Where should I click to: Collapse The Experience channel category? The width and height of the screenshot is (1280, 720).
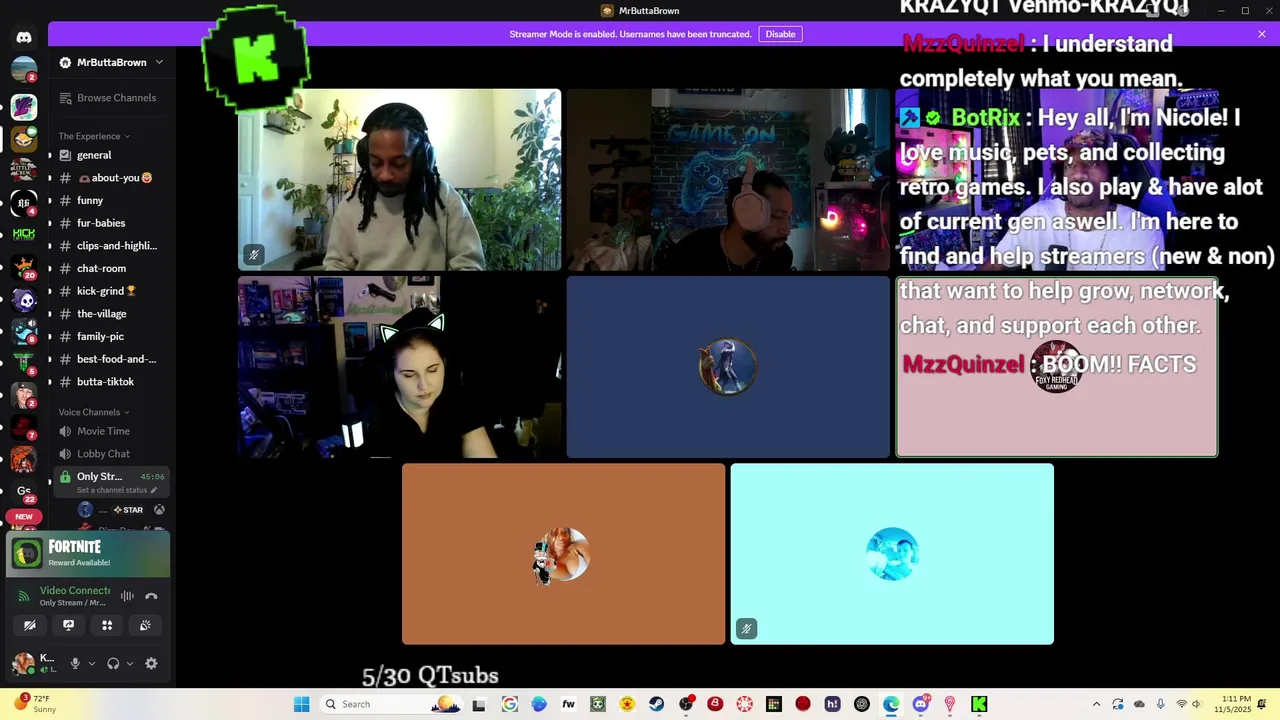(x=94, y=136)
